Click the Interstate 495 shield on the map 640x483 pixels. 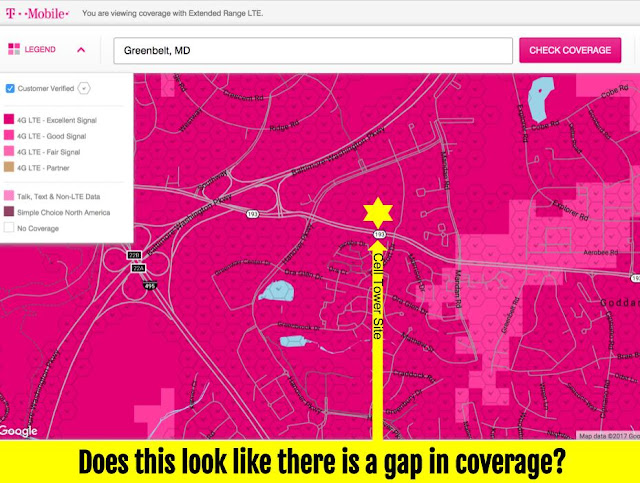[x=150, y=285]
